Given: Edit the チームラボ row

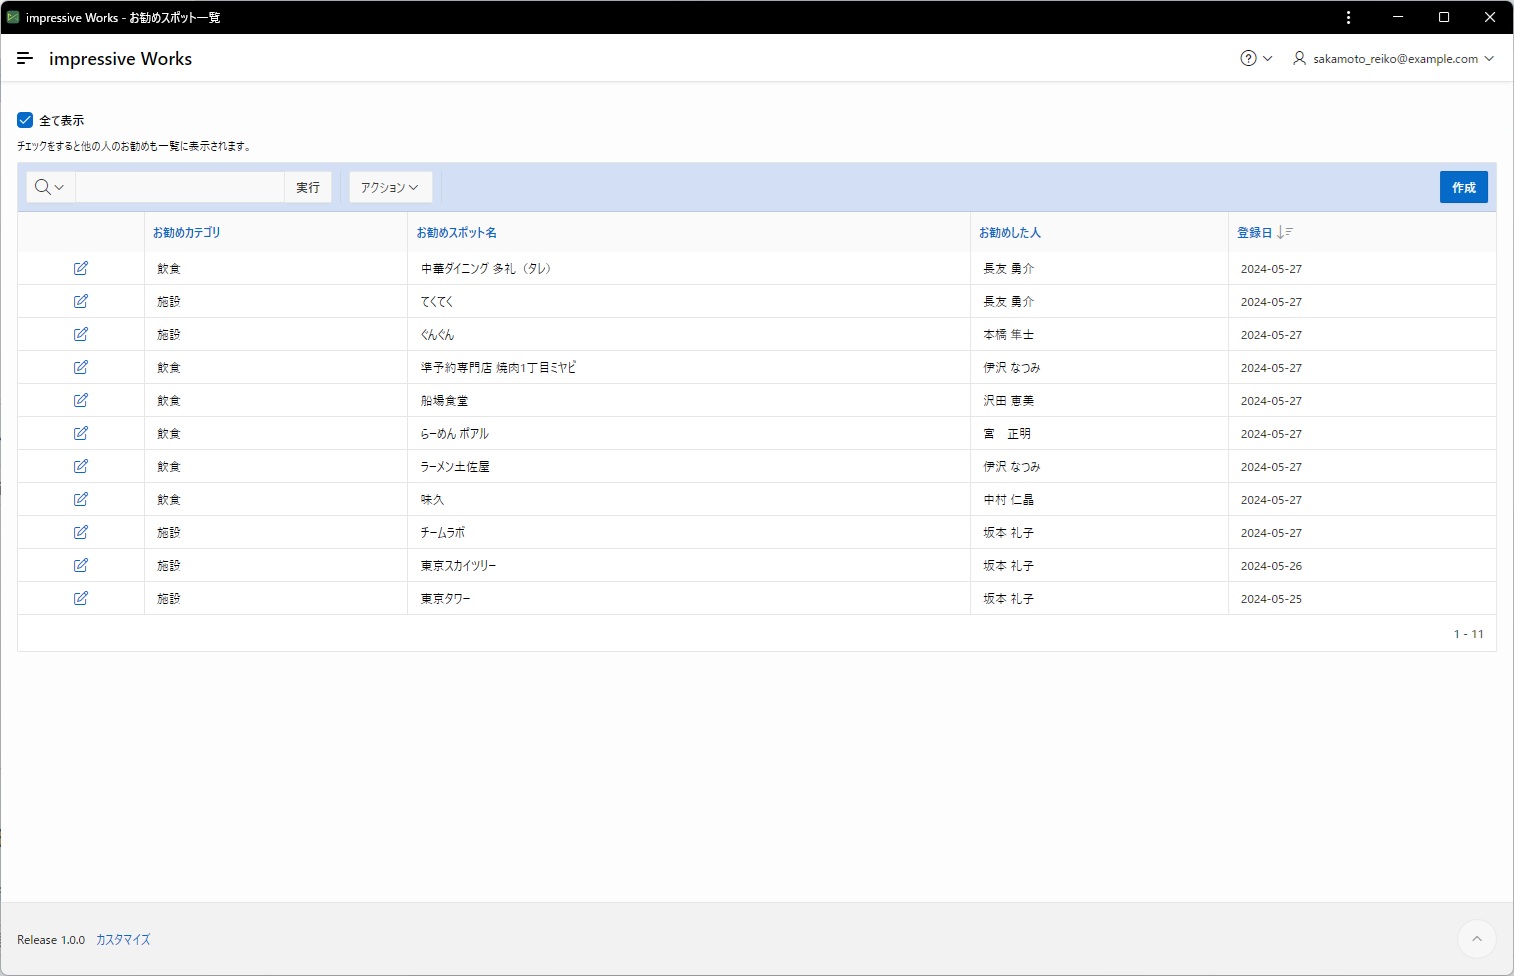Looking at the screenshot, I should coord(81,532).
